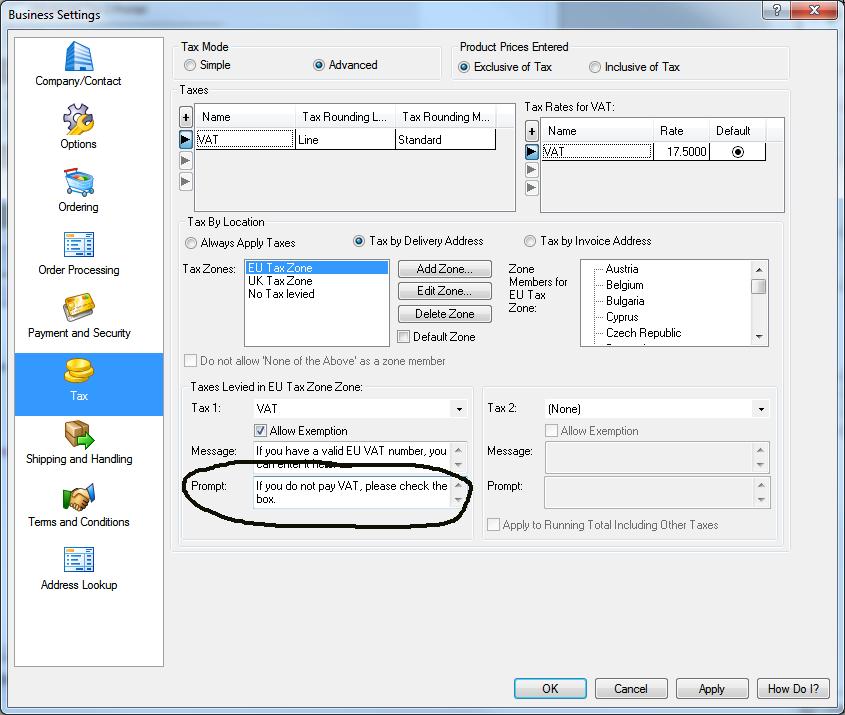Image resolution: width=845 pixels, height=715 pixels.
Task: Select the Simple tax mode radio
Action: [191, 65]
